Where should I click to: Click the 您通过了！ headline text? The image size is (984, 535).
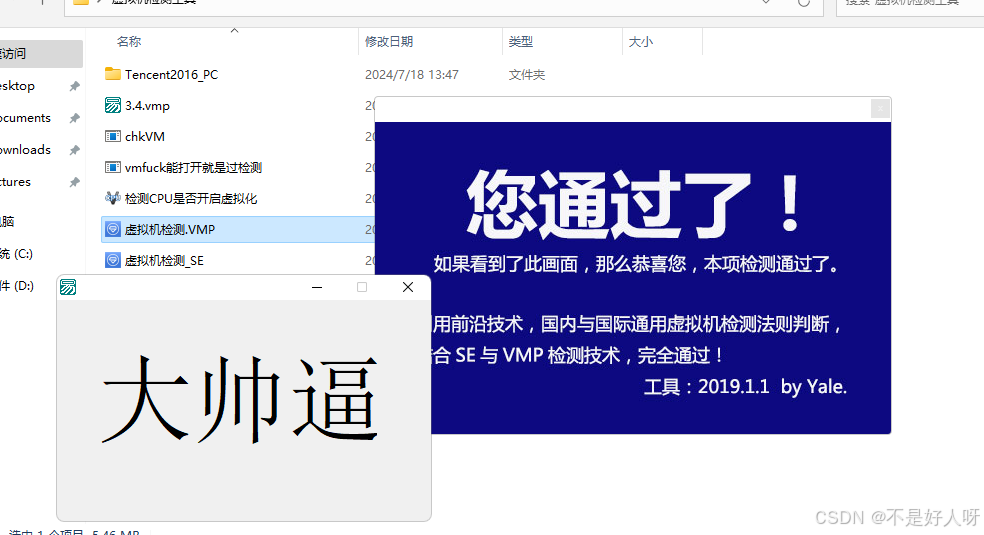coord(634,204)
